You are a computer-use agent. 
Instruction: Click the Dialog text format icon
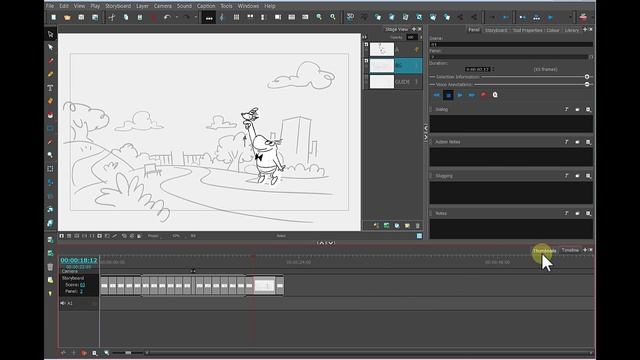coord(566,109)
